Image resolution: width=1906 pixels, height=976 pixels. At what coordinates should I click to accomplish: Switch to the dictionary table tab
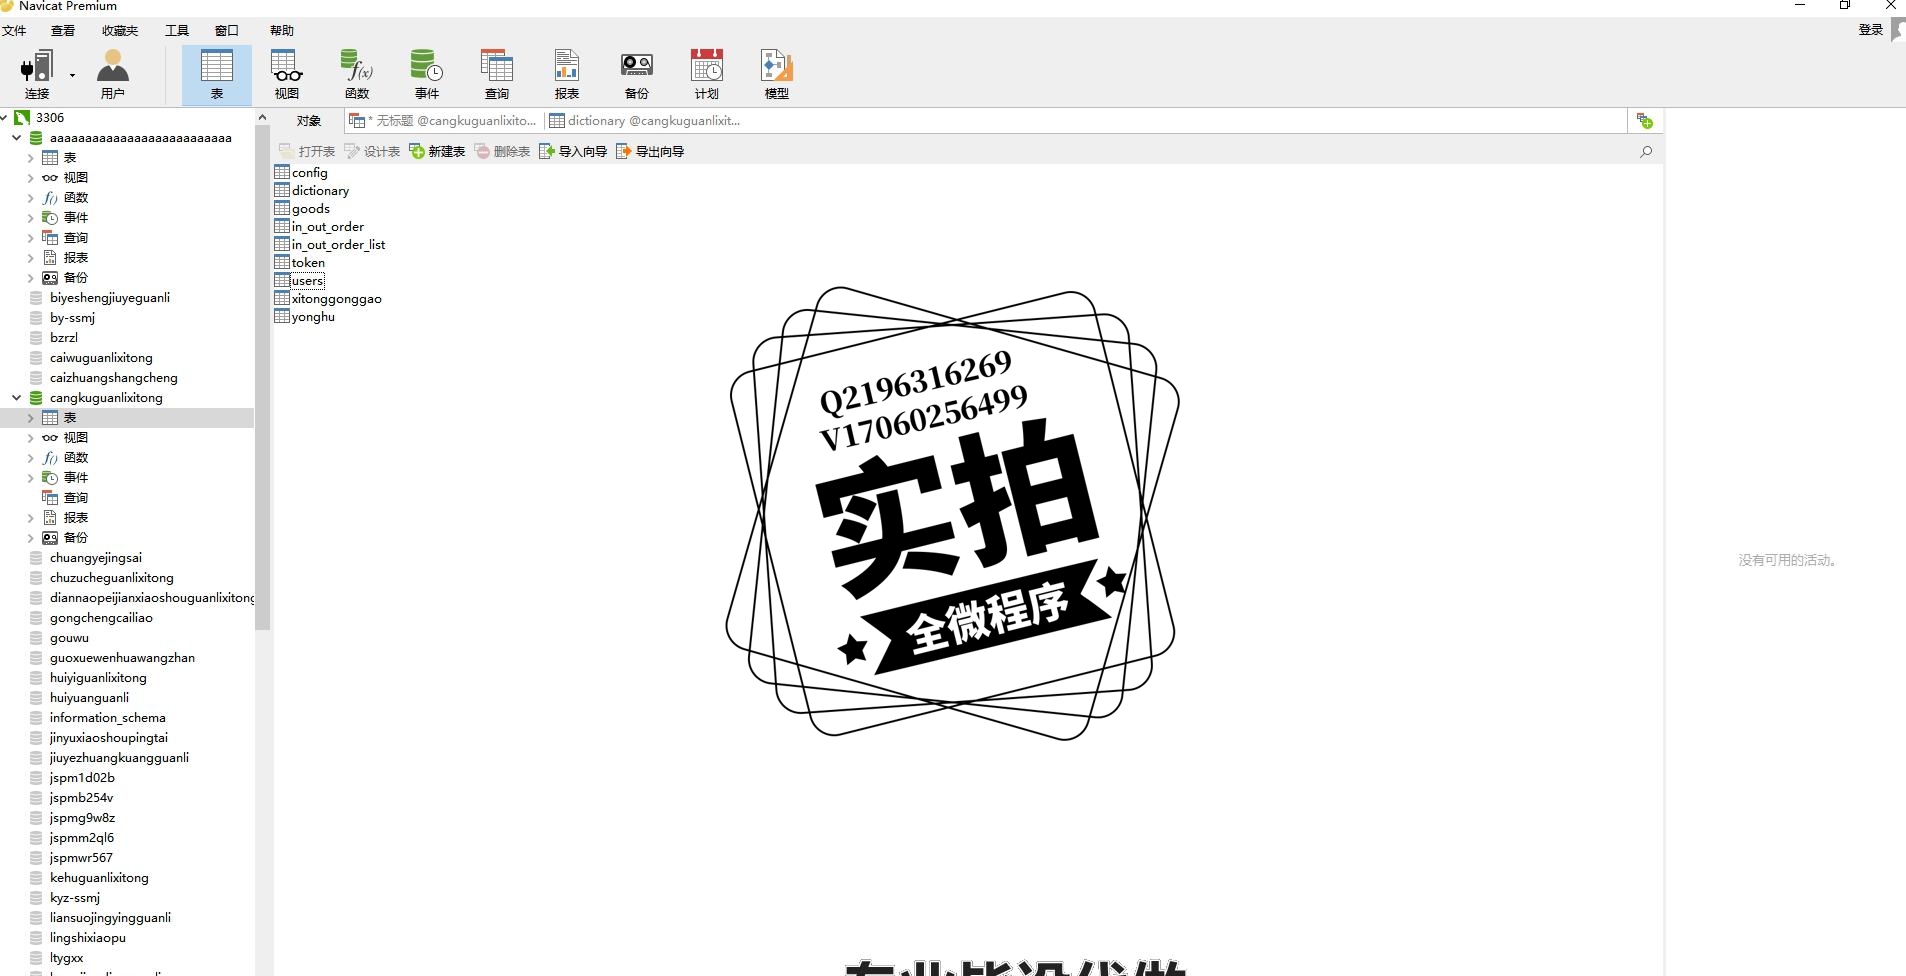tap(646, 121)
